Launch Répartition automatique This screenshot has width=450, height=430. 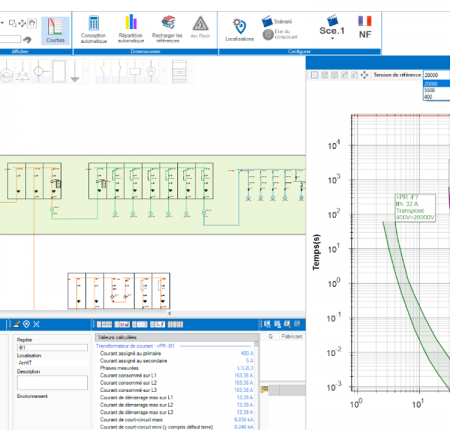tap(131, 29)
